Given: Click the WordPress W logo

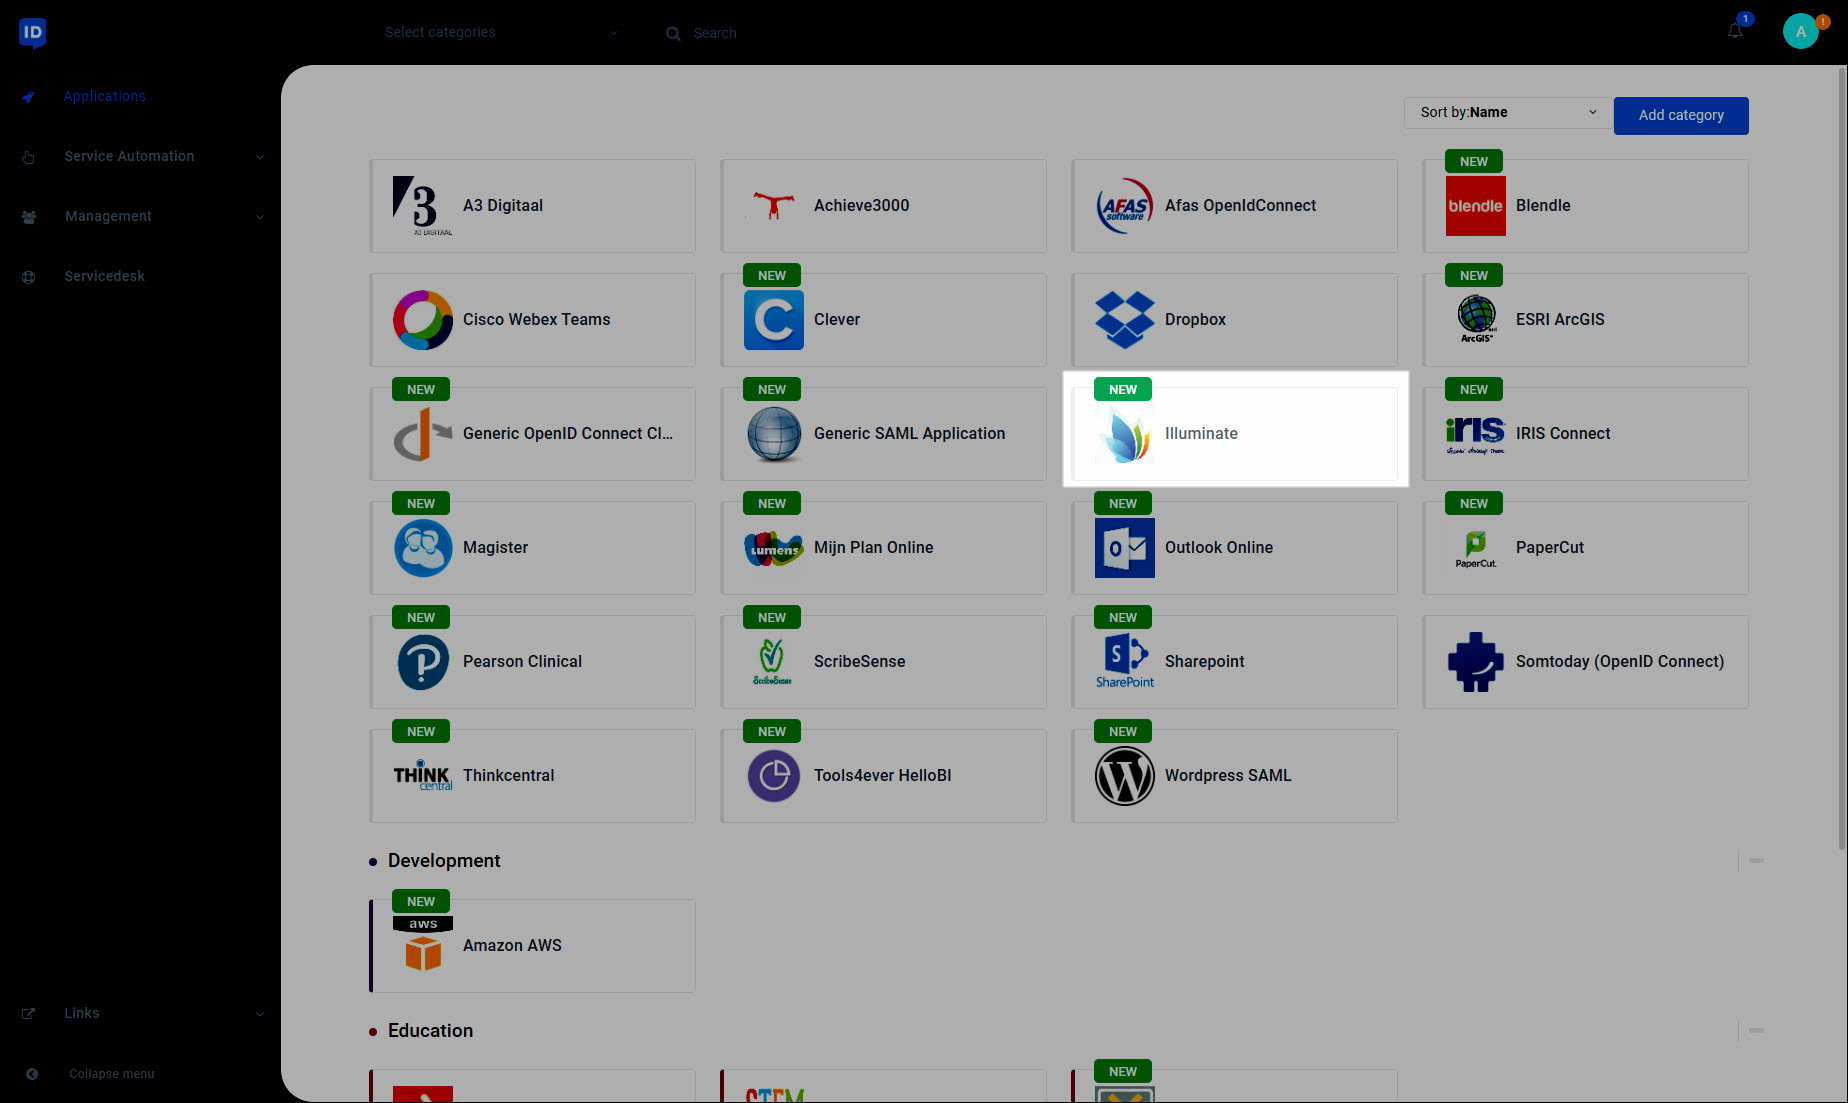Looking at the screenshot, I should pyautogui.click(x=1125, y=776).
